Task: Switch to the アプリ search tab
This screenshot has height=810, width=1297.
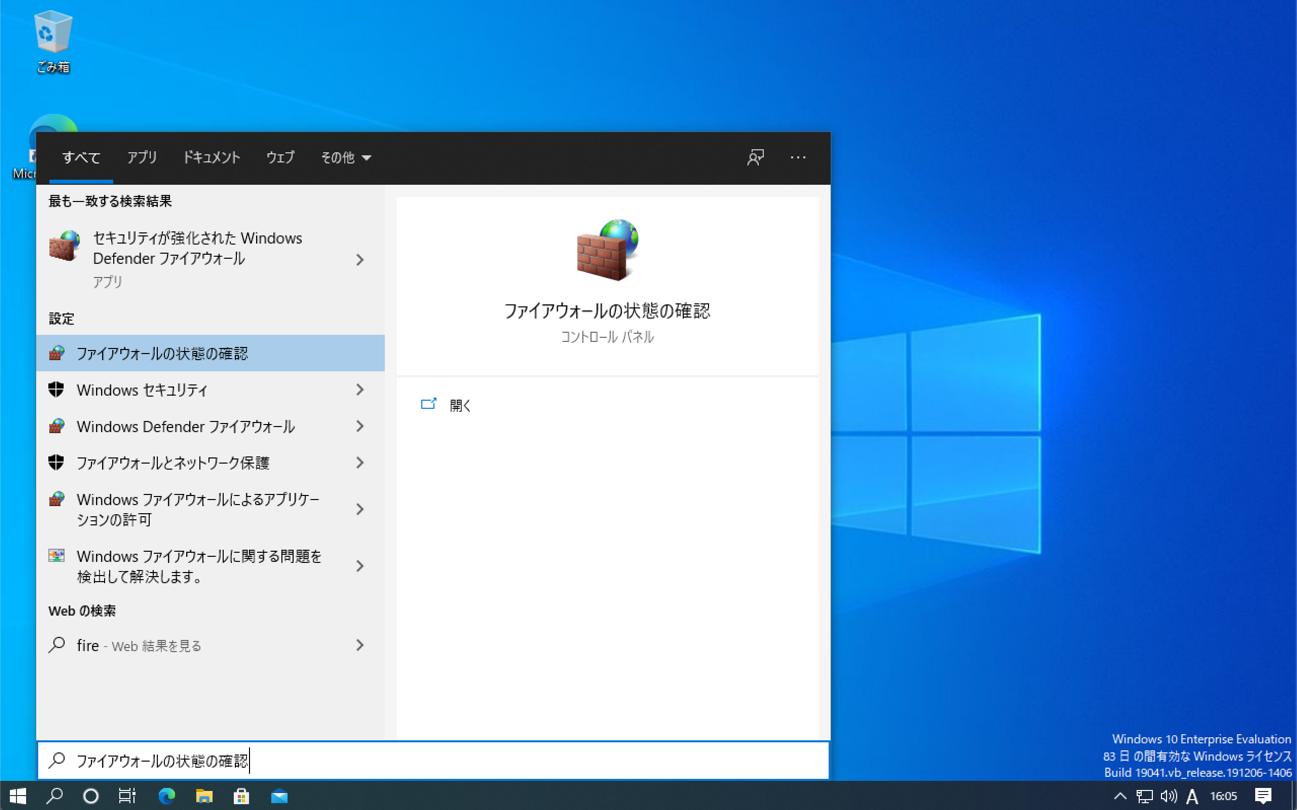Action: tap(142, 158)
